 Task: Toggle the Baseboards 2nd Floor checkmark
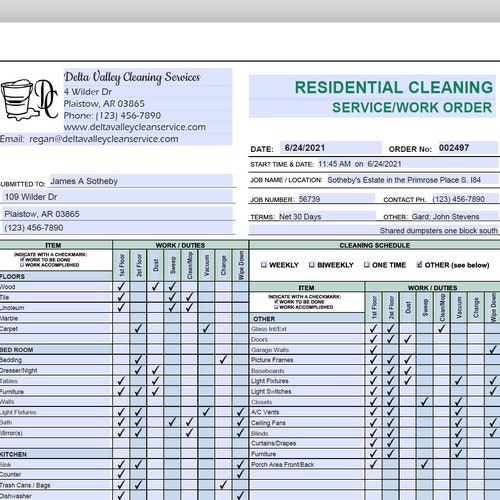tap(390, 370)
